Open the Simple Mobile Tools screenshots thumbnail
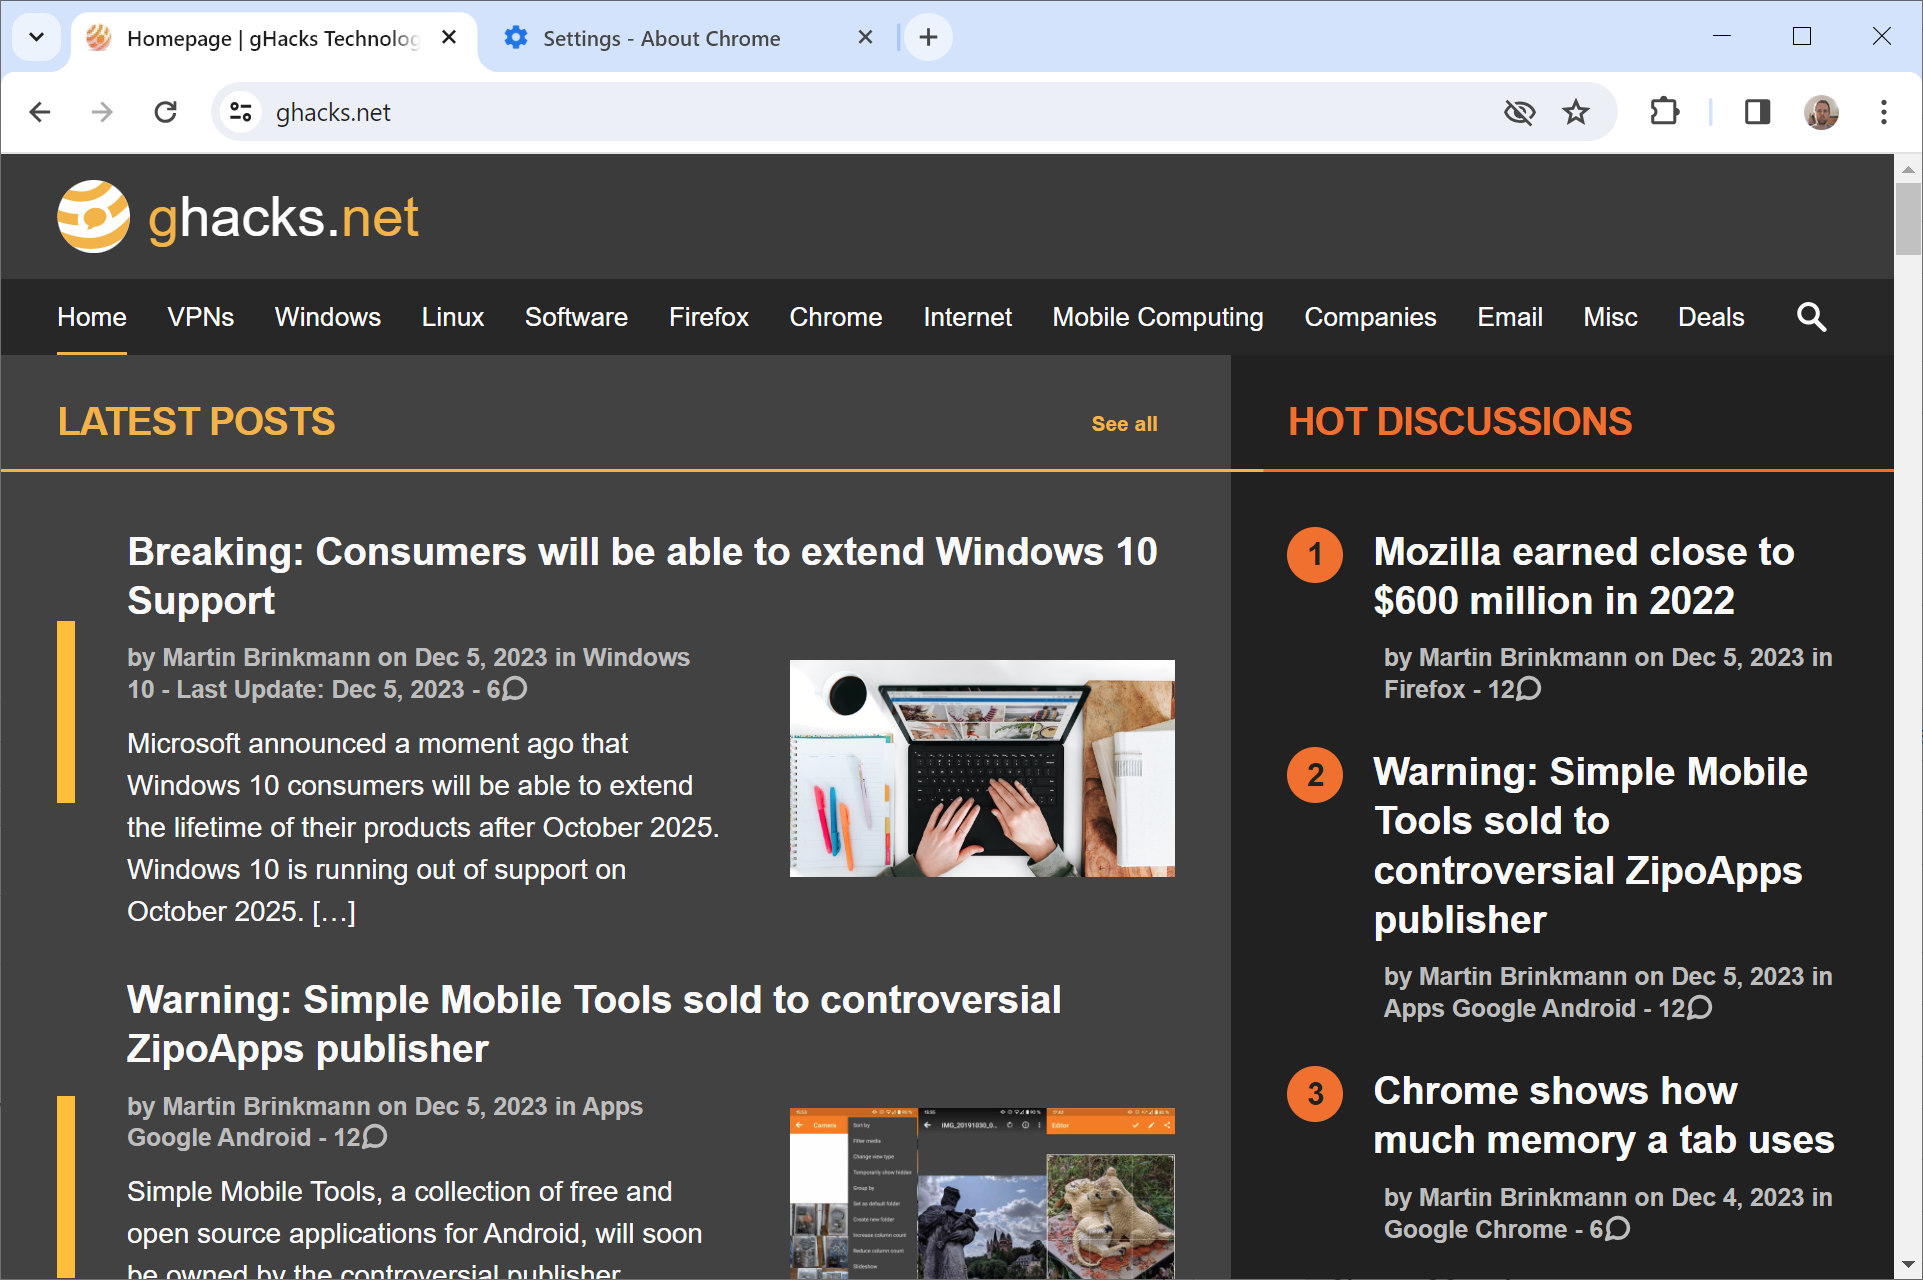Screen dimensions: 1923x1280 982,1192
